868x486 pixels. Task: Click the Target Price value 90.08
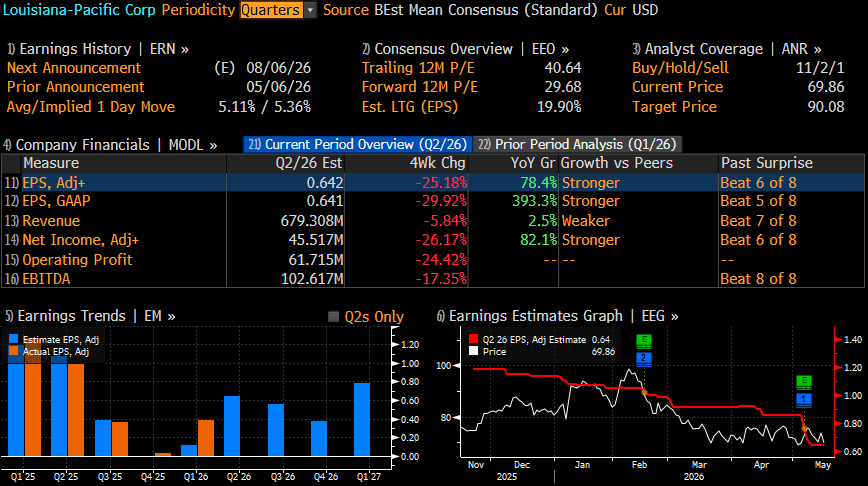pos(826,107)
